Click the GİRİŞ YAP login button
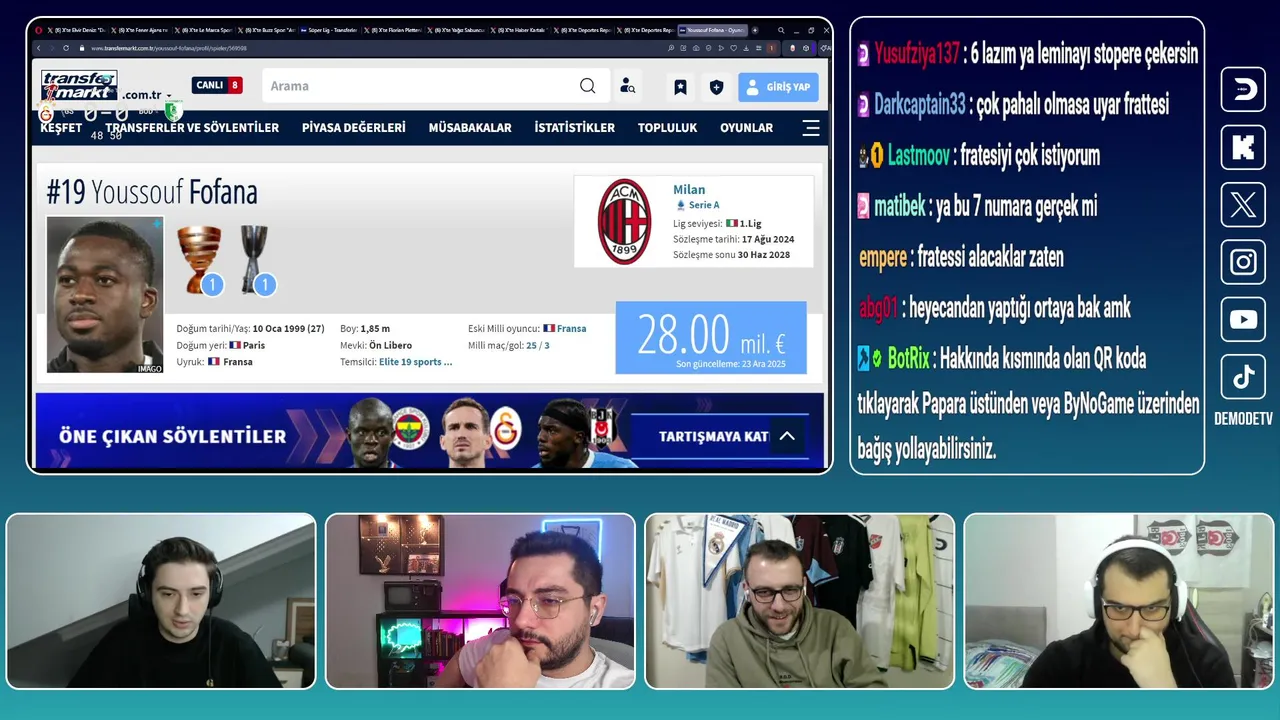 778,87
